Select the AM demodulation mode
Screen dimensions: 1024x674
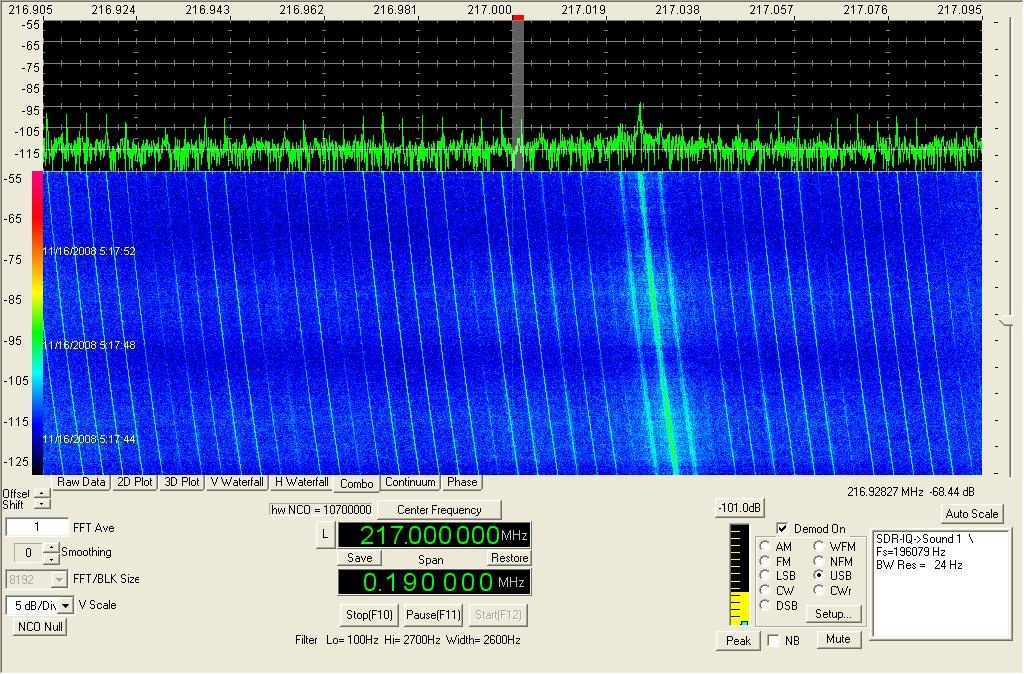(765, 547)
